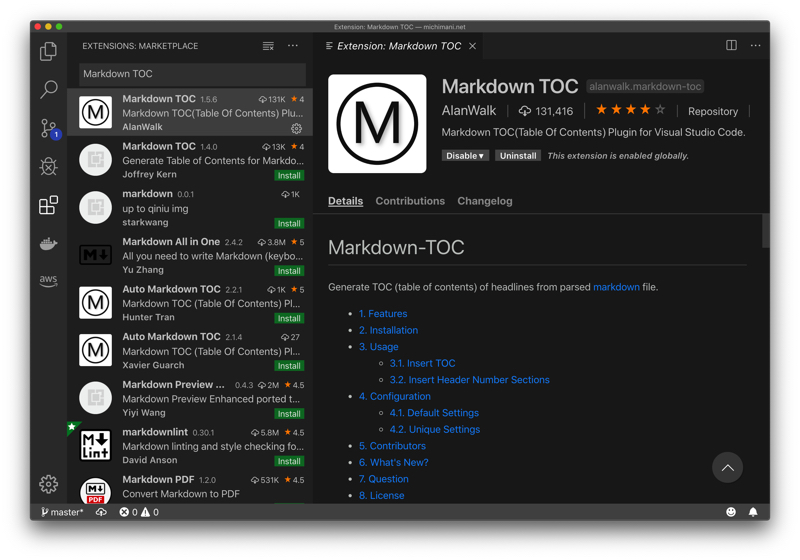Click the AlanWalk publisher name
The image size is (800, 560).
pos(468,111)
